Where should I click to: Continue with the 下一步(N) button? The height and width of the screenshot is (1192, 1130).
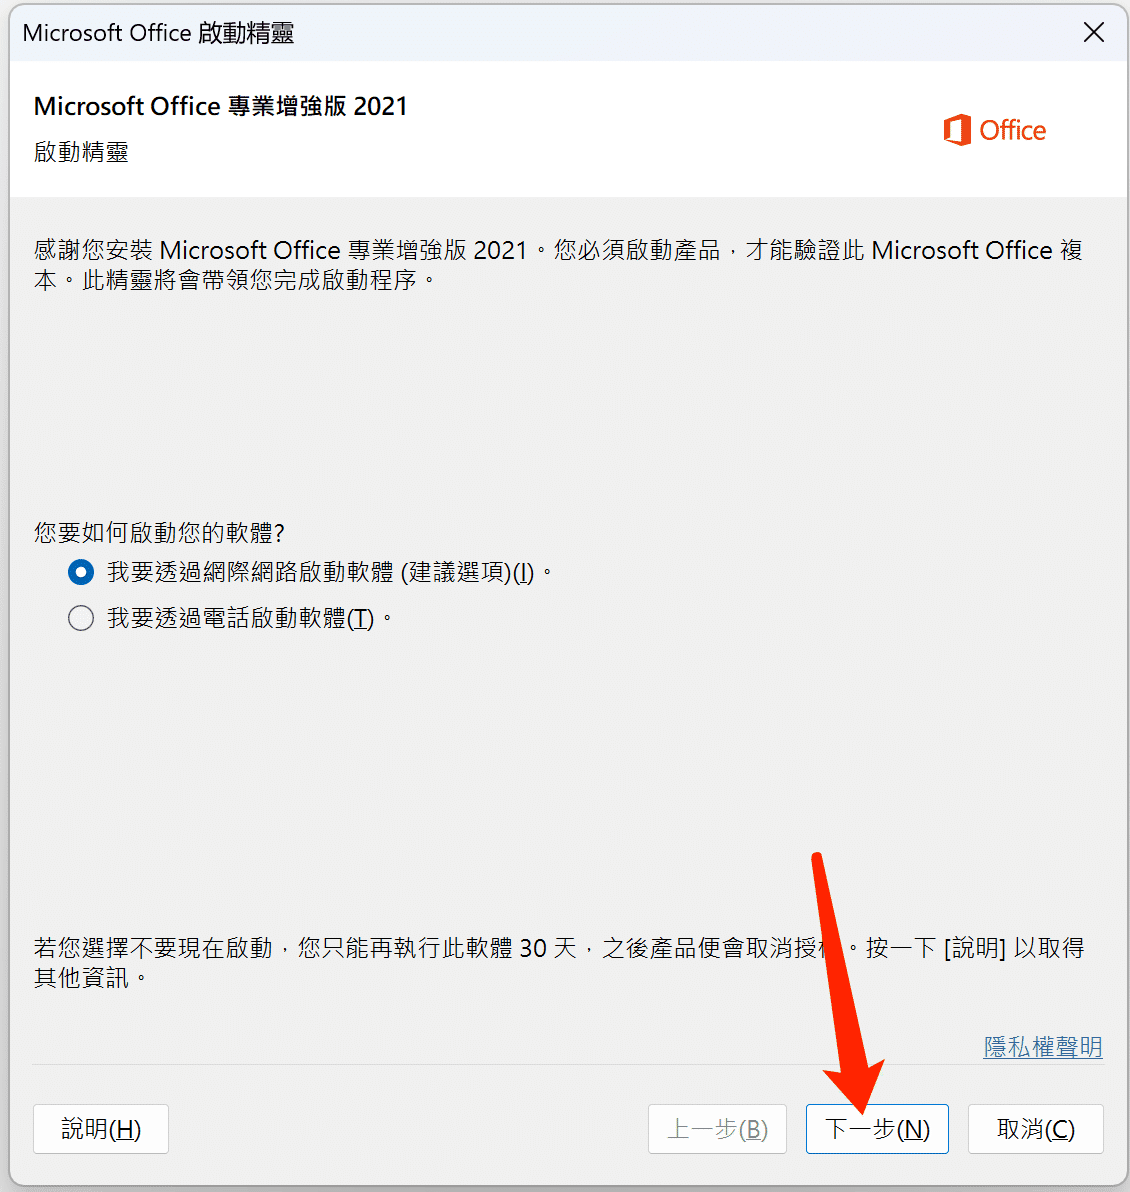click(877, 1129)
